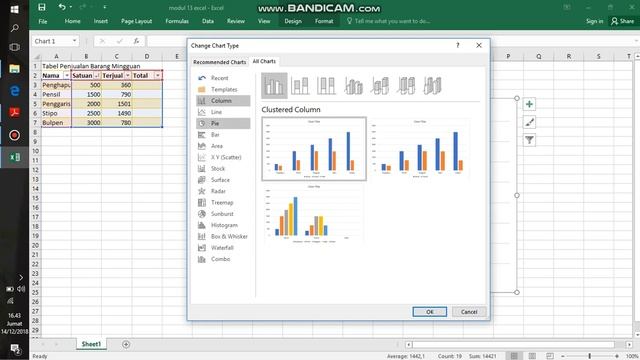This screenshot has width=640, height=360.
Task: Select the 3-D Clustered Column subtype icon
Action: [353, 86]
